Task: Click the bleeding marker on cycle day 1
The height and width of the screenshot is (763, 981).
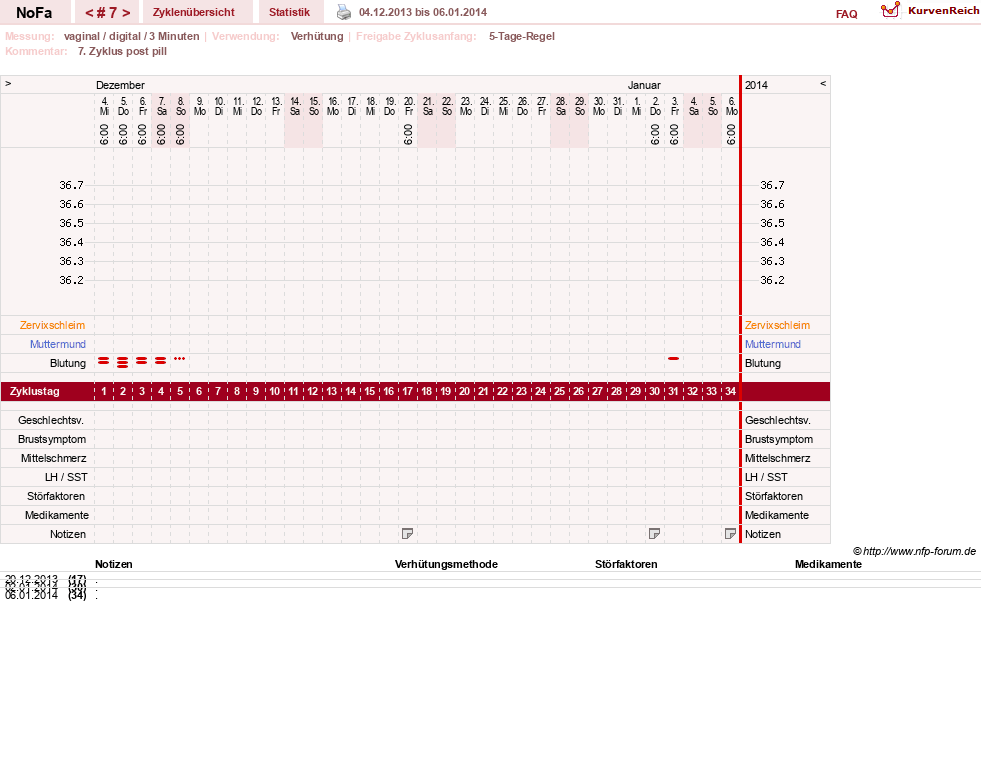Action: pos(104,361)
